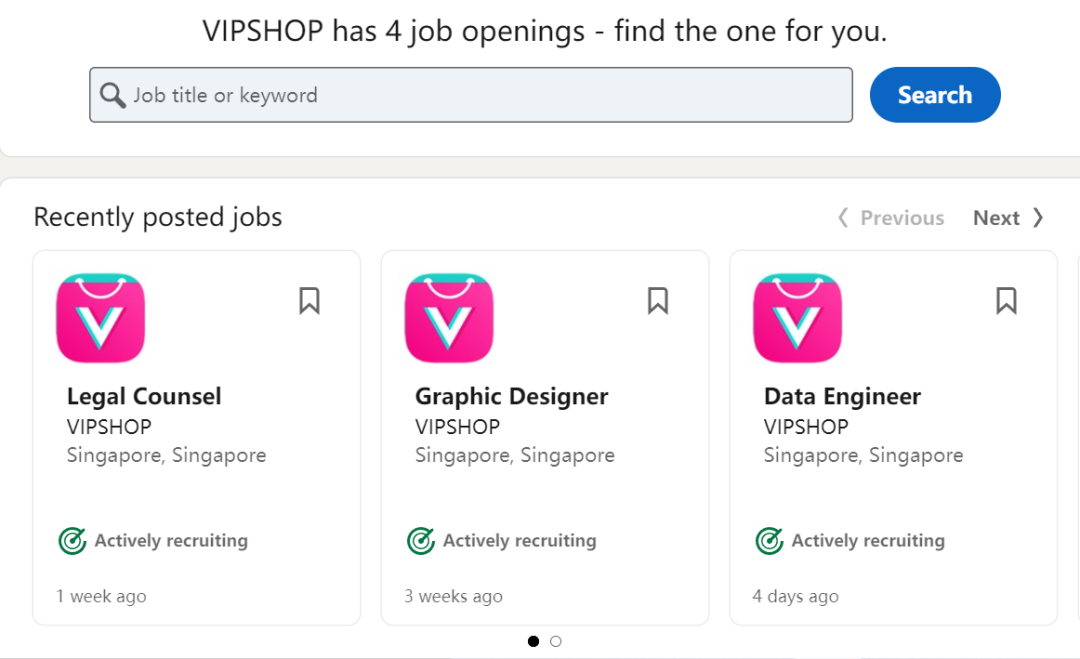Image resolution: width=1080 pixels, height=659 pixels.
Task: Click the Previous jobs pagination button
Action: click(x=891, y=218)
